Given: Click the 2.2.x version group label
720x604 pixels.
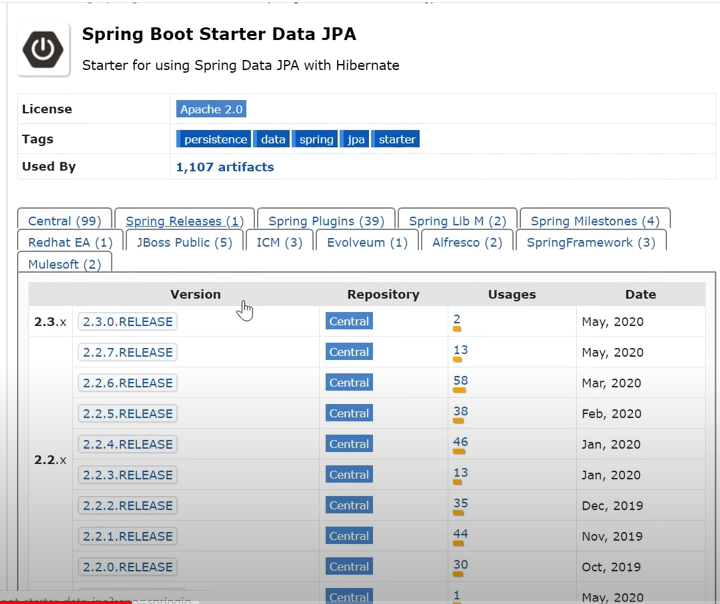Looking at the screenshot, I should [x=50, y=460].
